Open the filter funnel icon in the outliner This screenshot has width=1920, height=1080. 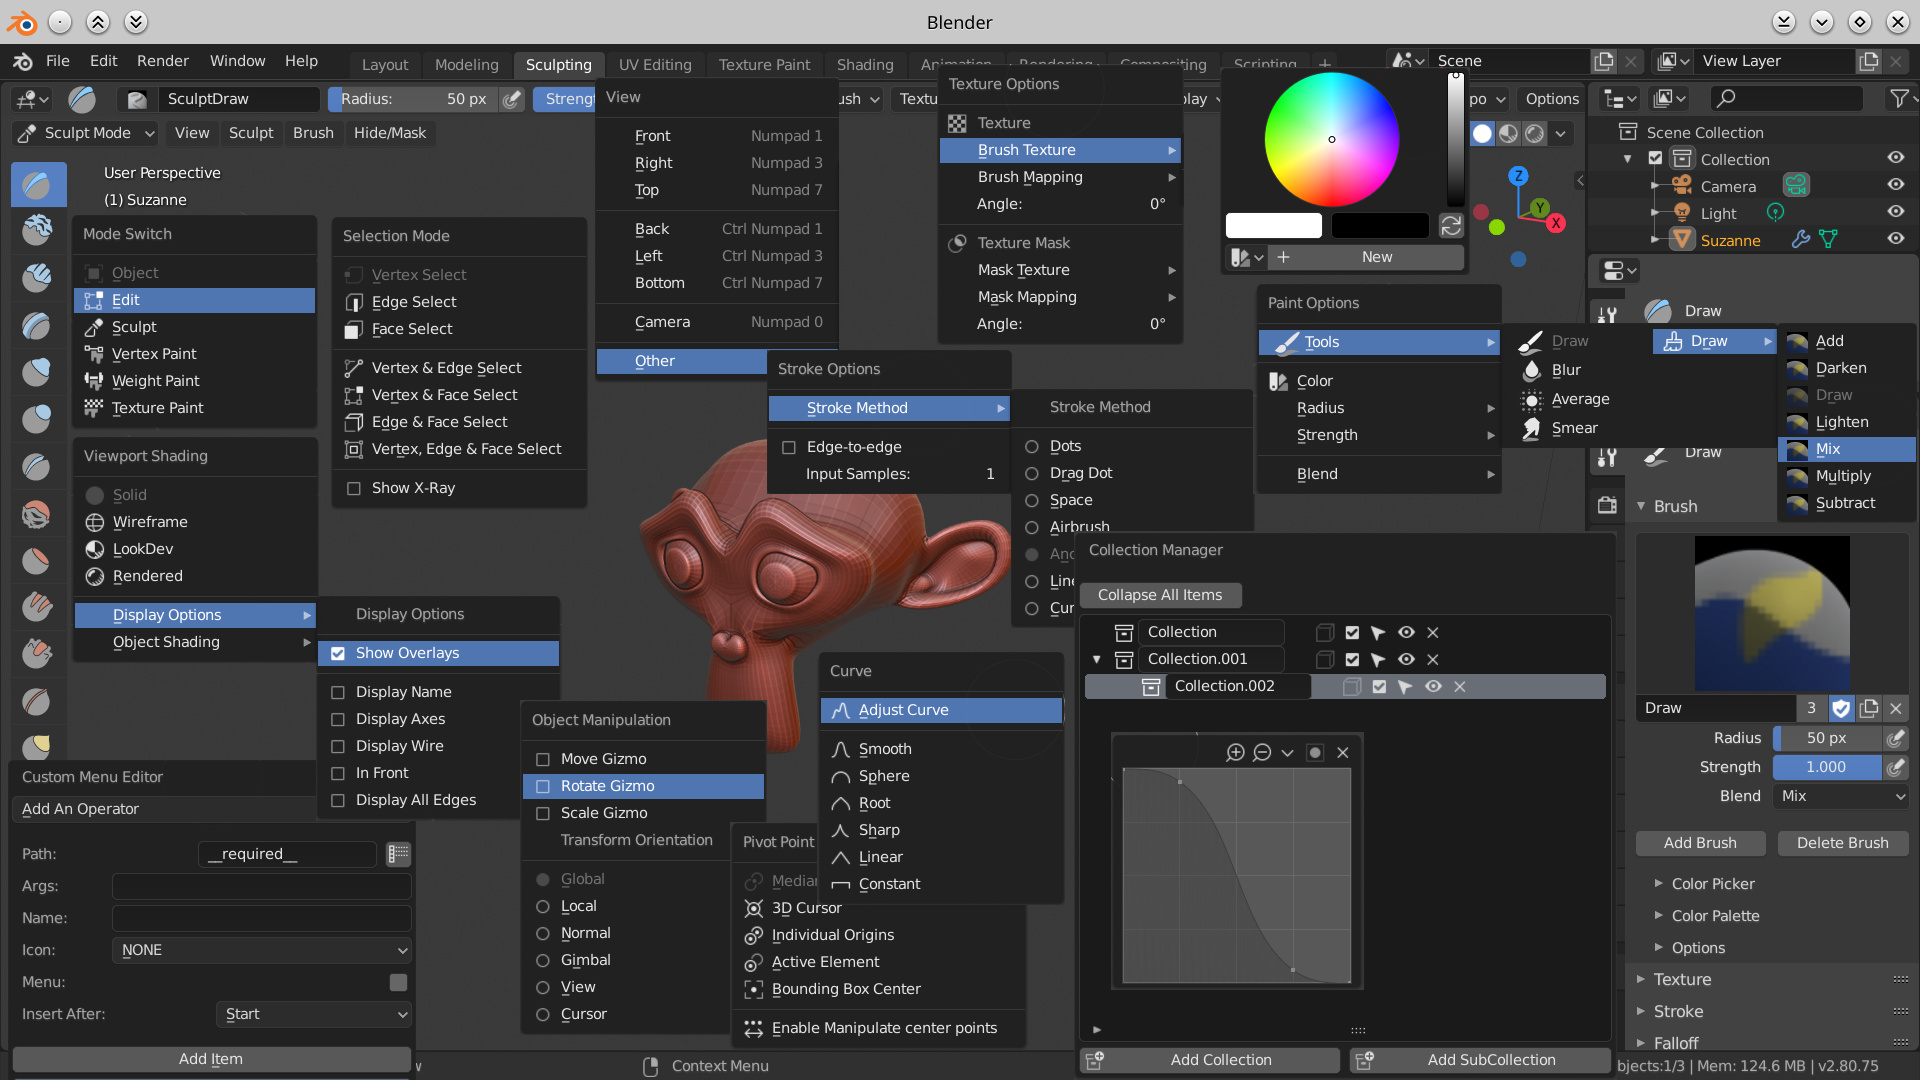point(1899,98)
